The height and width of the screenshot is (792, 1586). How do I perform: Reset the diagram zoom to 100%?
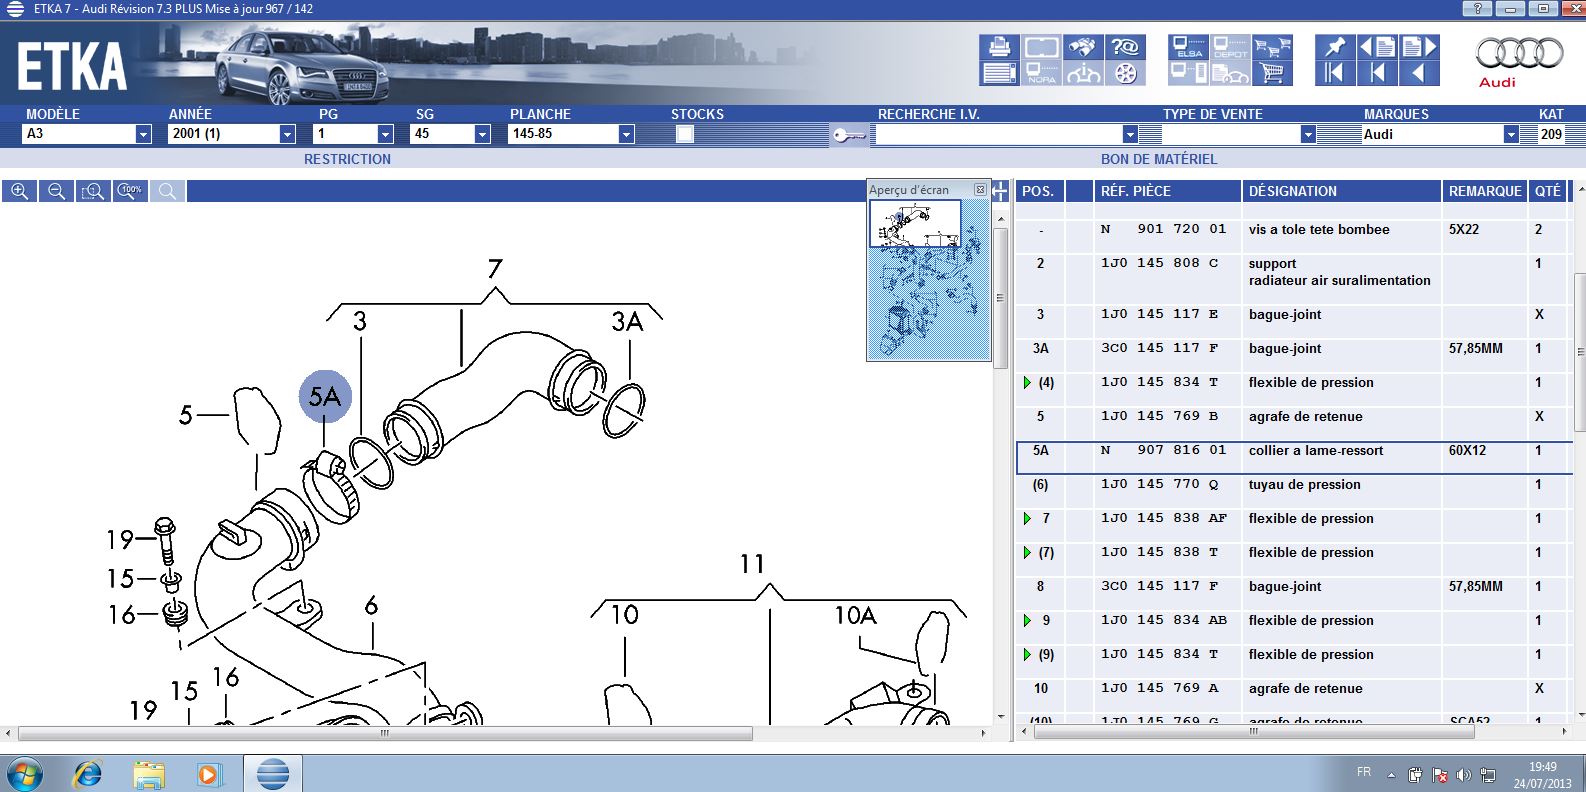130,191
